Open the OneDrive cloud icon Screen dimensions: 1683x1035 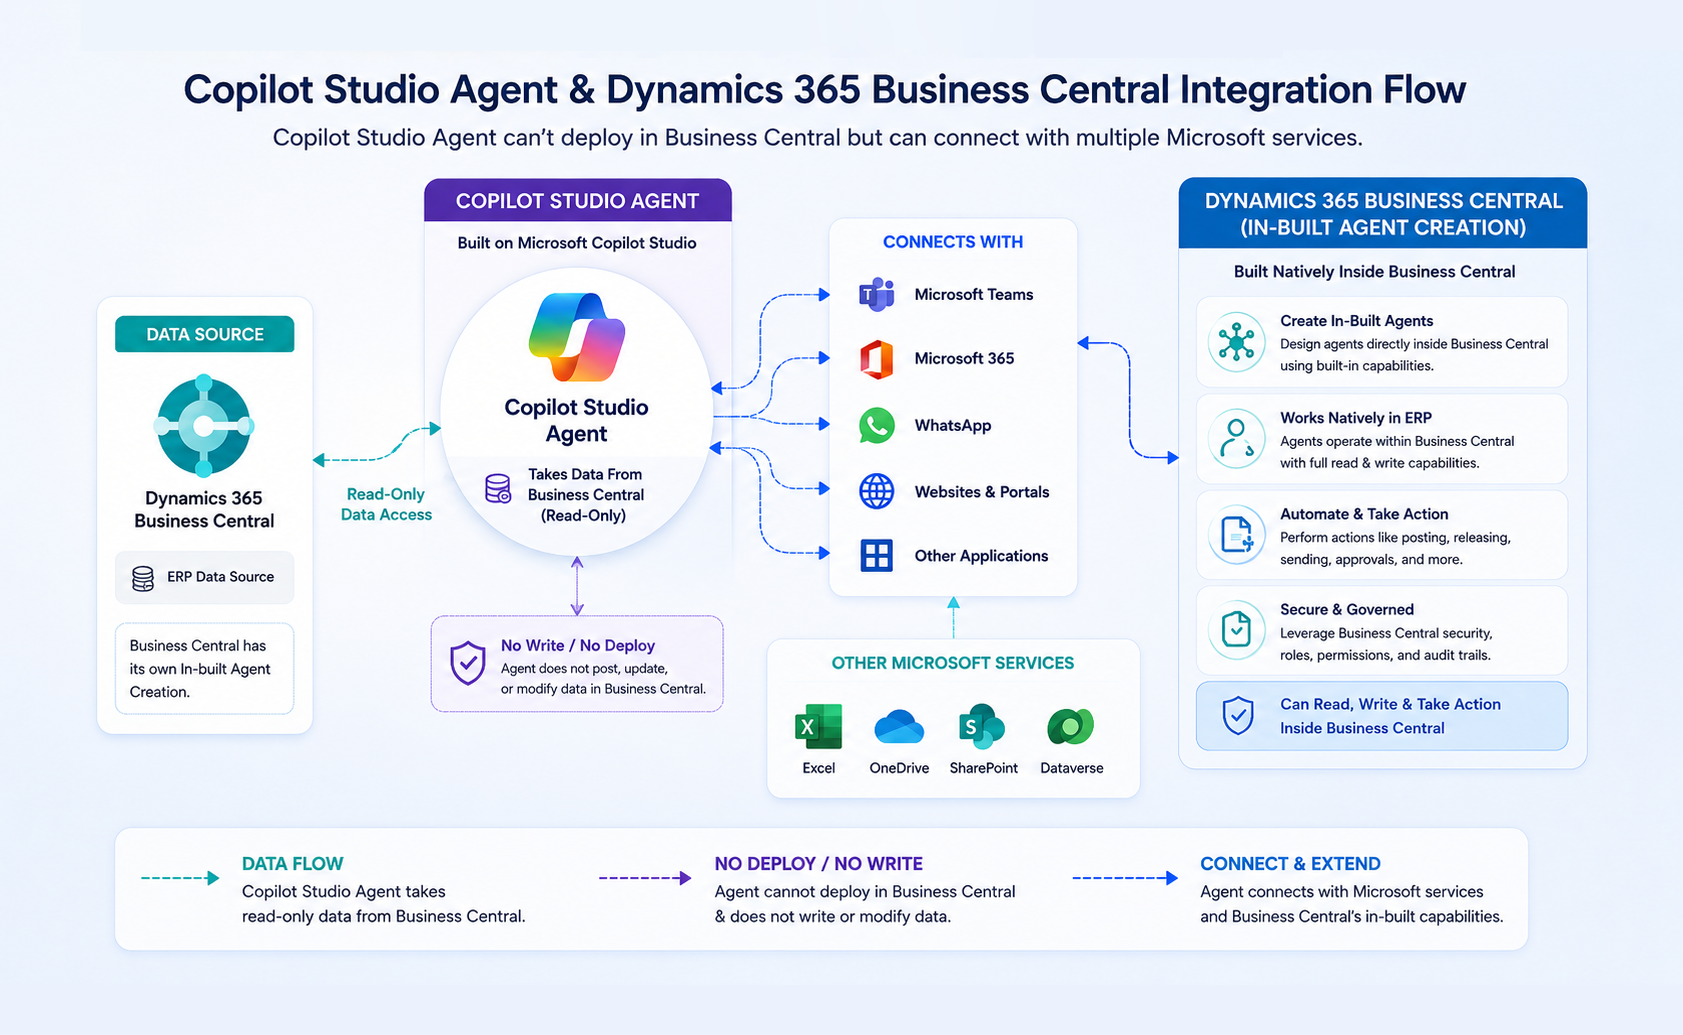pyautogui.click(x=899, y=727)
